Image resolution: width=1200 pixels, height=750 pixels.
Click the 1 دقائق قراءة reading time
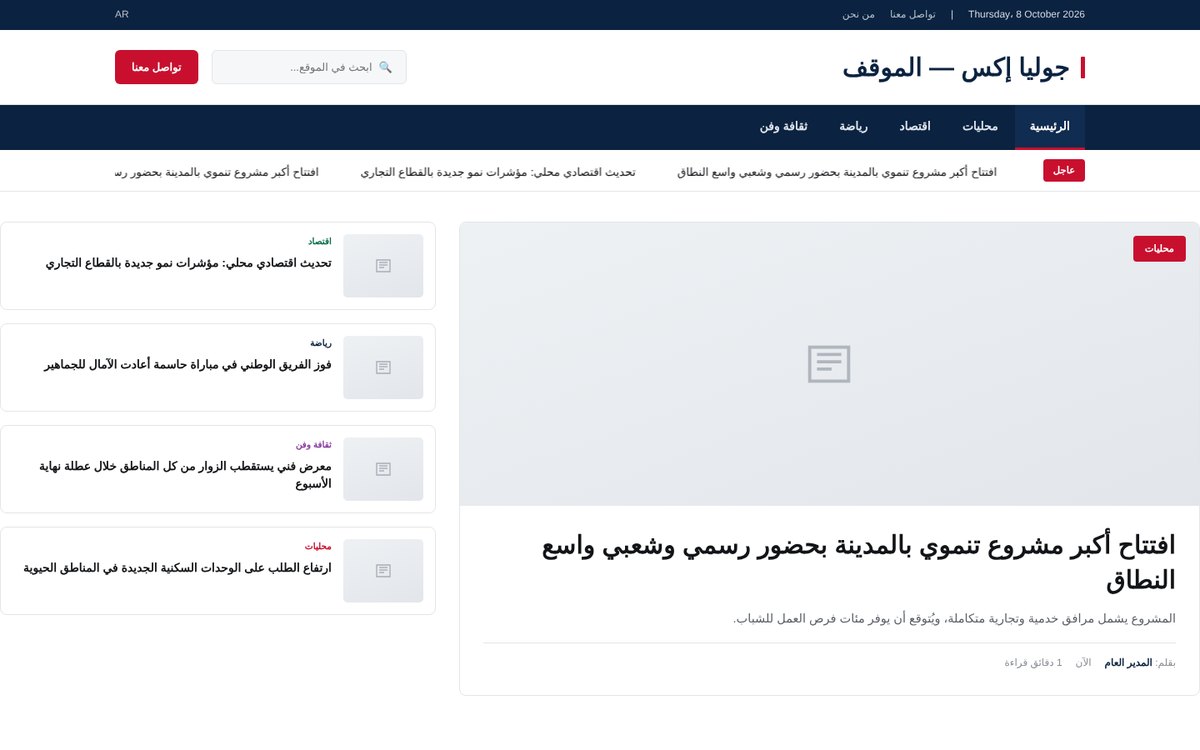point(1034,662)
